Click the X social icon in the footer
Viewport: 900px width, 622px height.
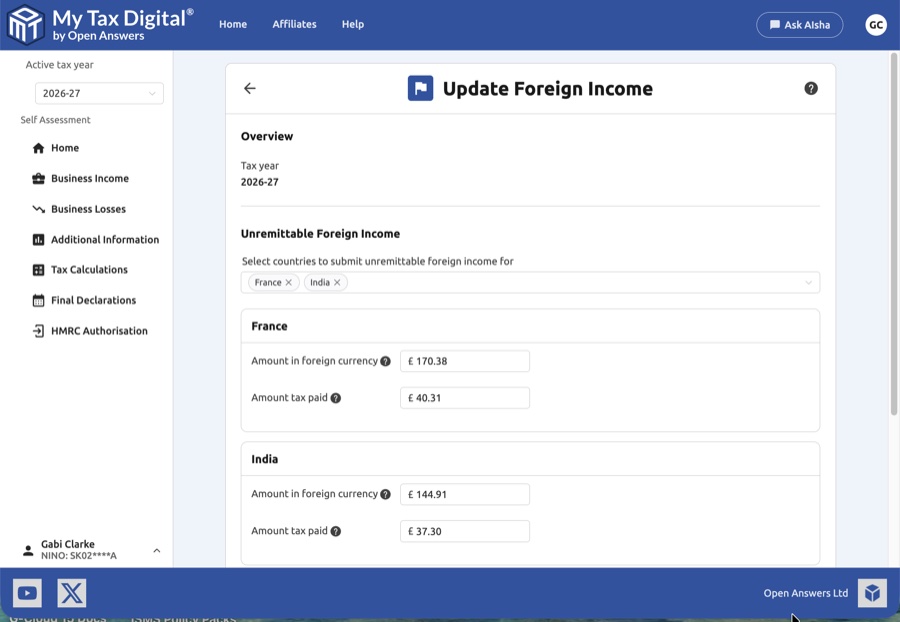(69, 592)
